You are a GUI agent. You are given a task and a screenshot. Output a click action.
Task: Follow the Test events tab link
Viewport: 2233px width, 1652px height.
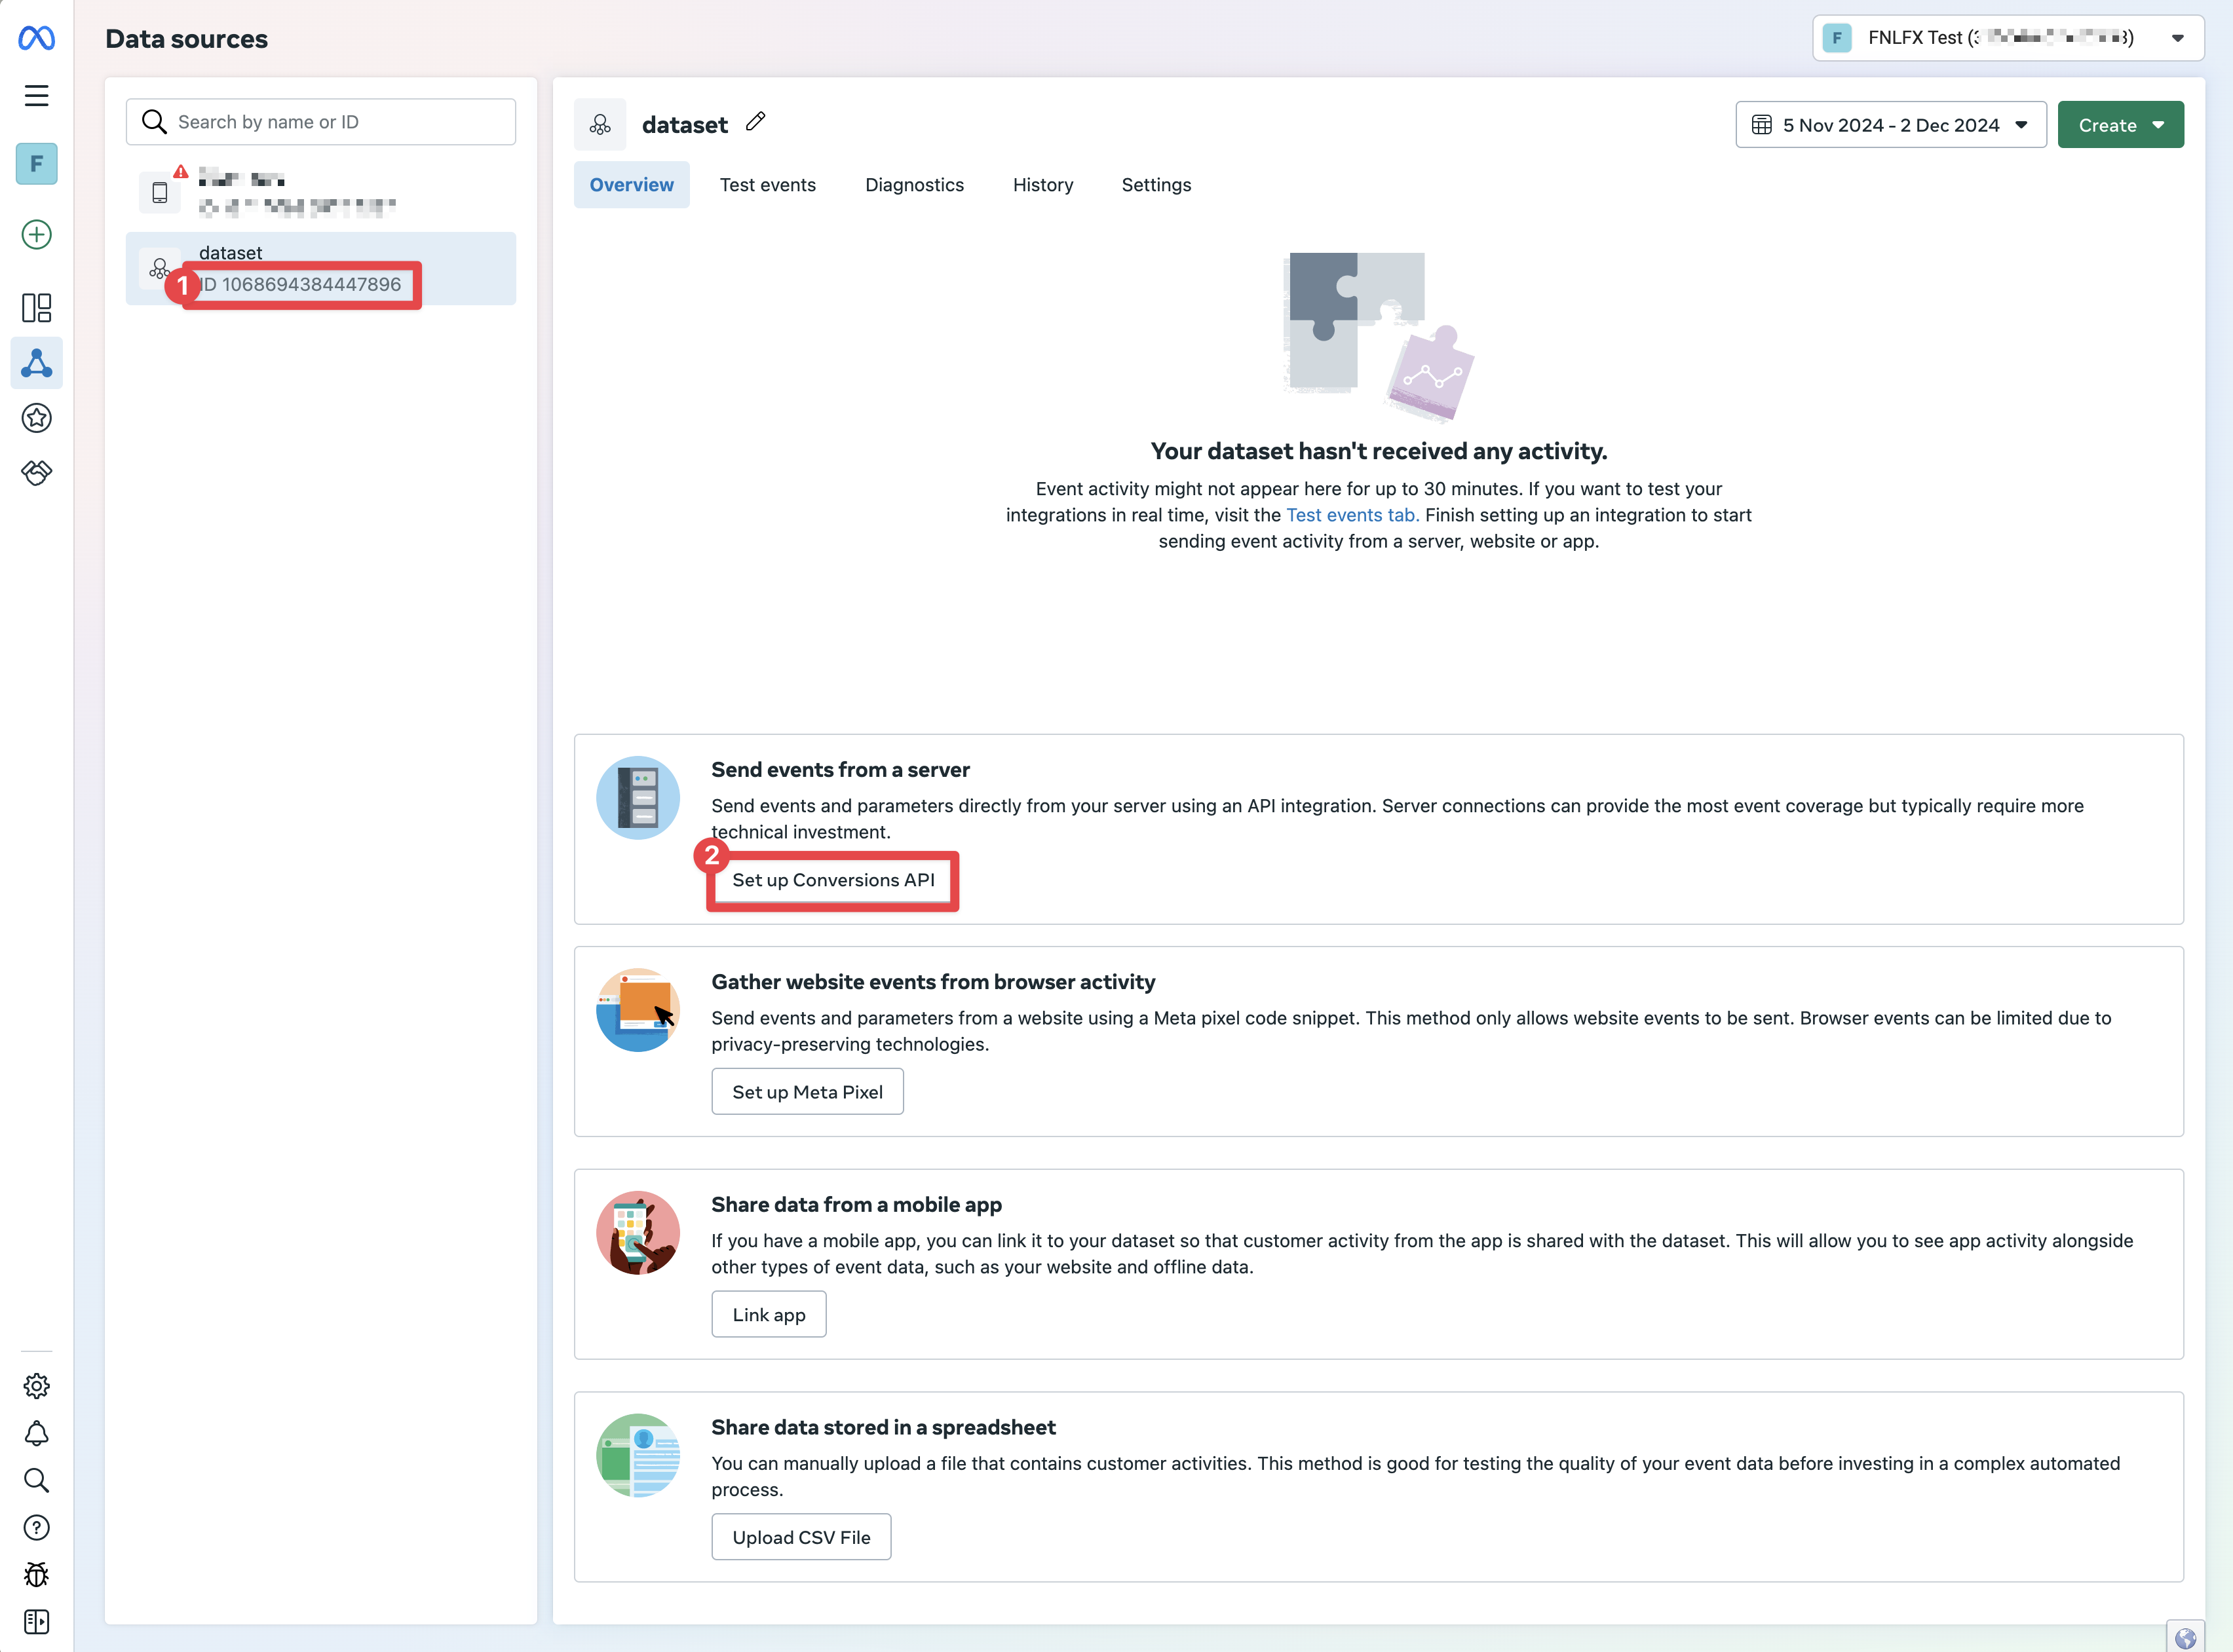(x=1352, y=515)
